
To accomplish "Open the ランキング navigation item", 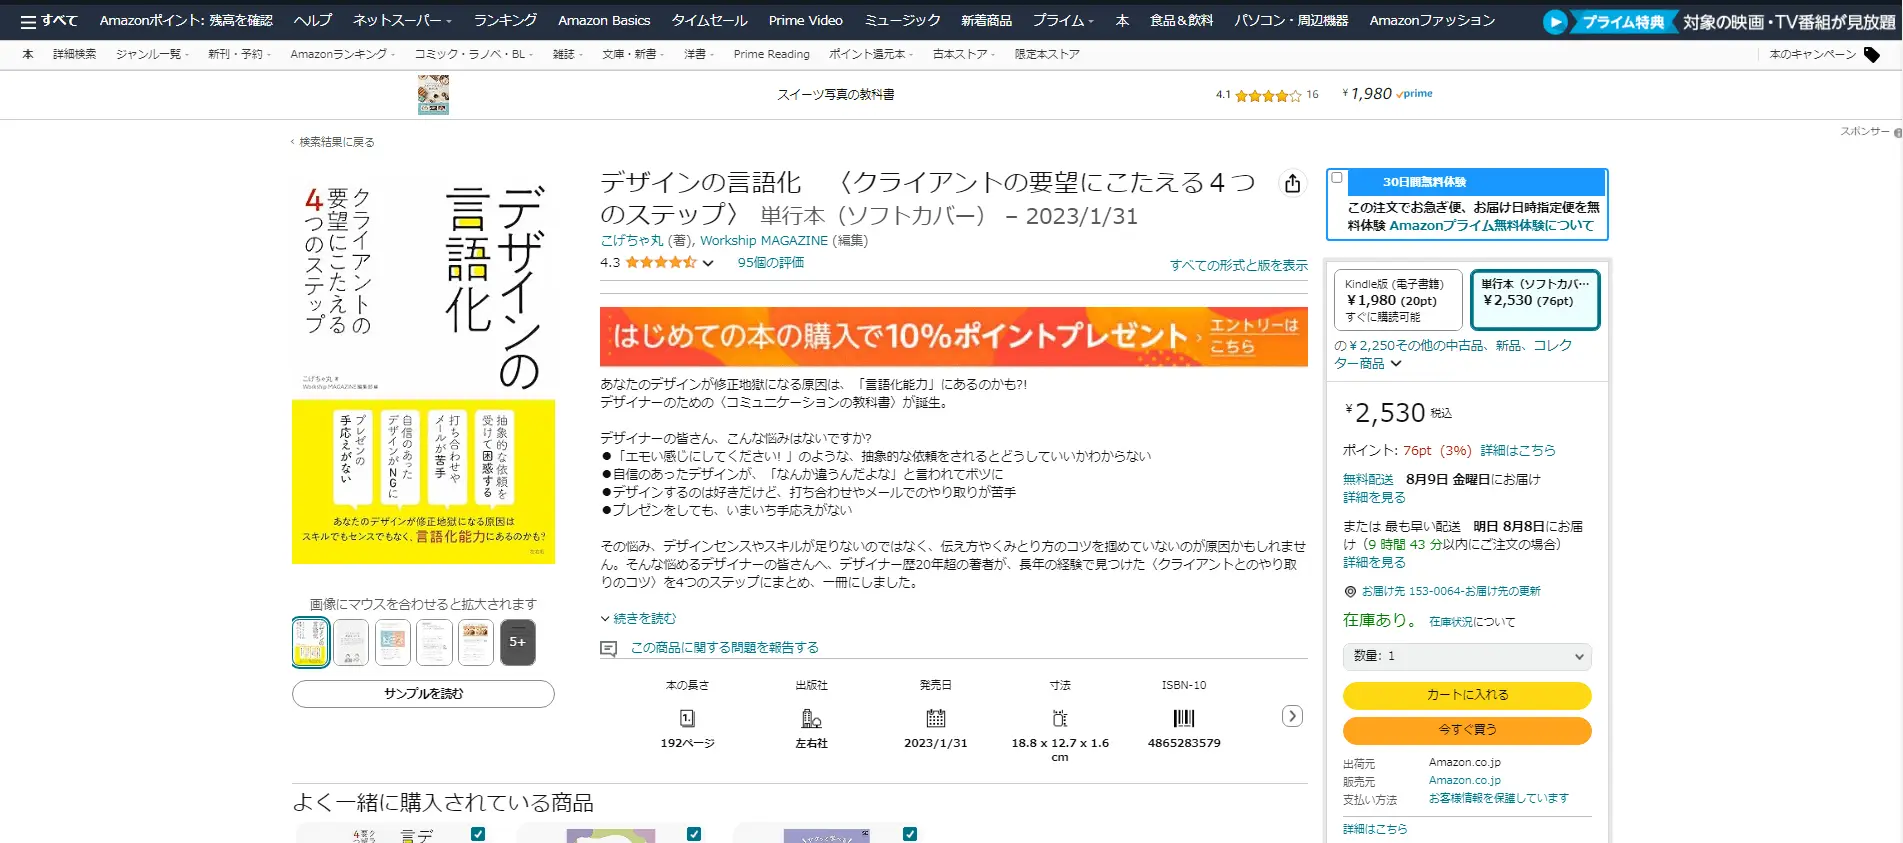I will click(x=505, y=20).
